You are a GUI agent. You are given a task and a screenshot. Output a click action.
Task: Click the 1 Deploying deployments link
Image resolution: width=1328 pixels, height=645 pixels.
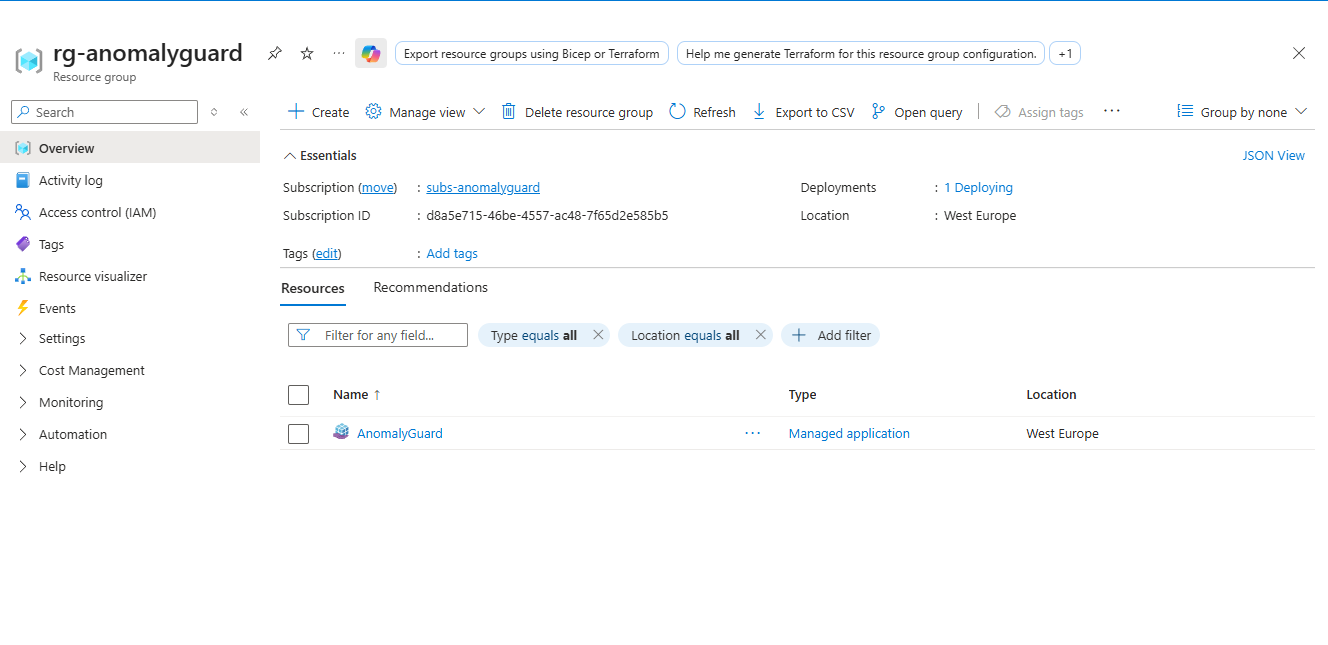click(x=978, y=188)
